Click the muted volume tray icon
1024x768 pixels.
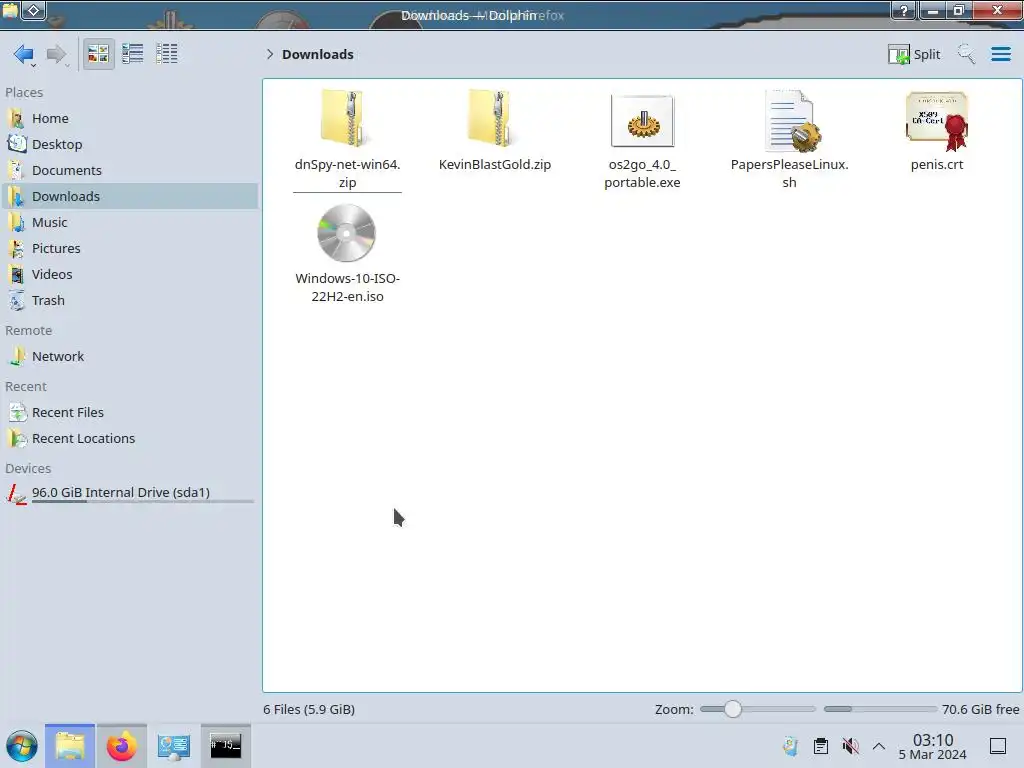click(850, 746)
